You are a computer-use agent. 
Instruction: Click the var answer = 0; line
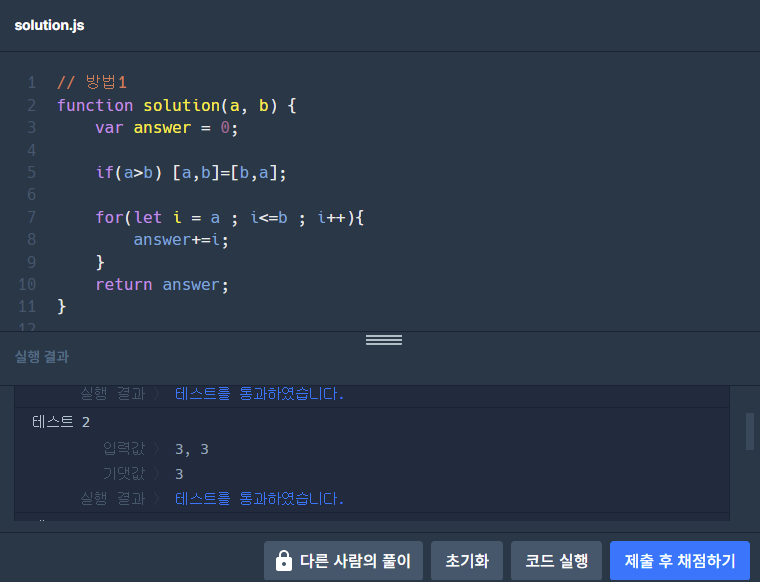167,127
